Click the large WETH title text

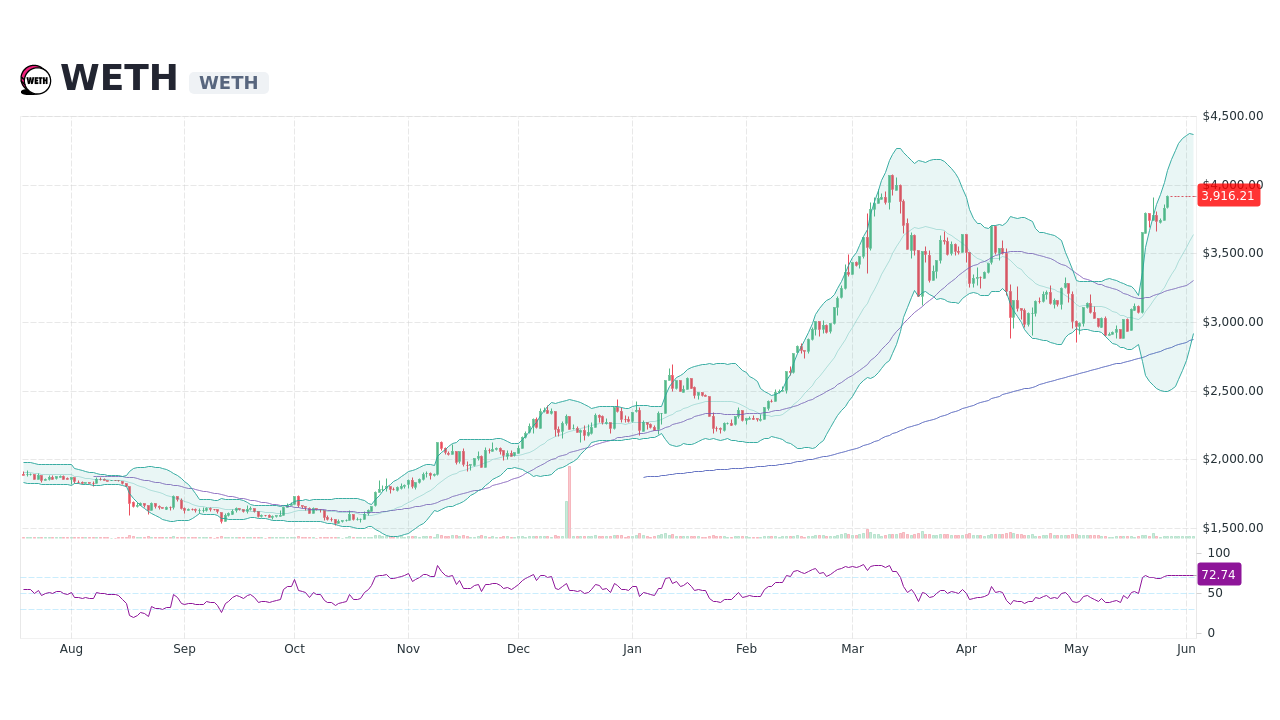[119, 79]
